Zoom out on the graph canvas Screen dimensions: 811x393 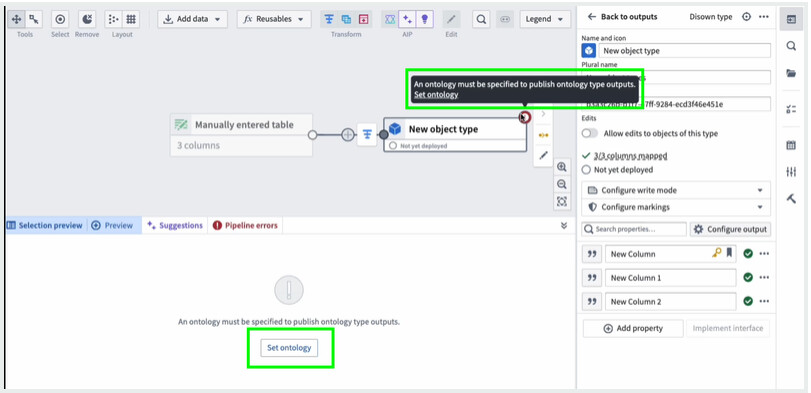coord(562,184)
